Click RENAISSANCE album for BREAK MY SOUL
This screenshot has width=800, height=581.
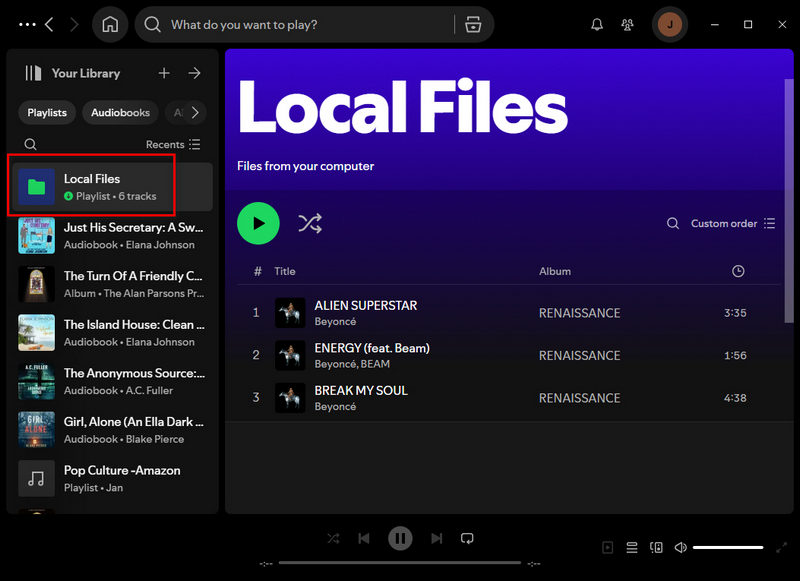[x=580, y=398]
